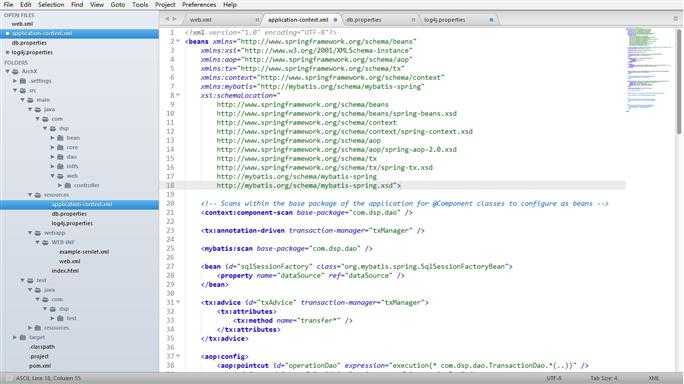Screen dimensions: 684x384
Task: Open the Help menu
Action: point(230,5)
